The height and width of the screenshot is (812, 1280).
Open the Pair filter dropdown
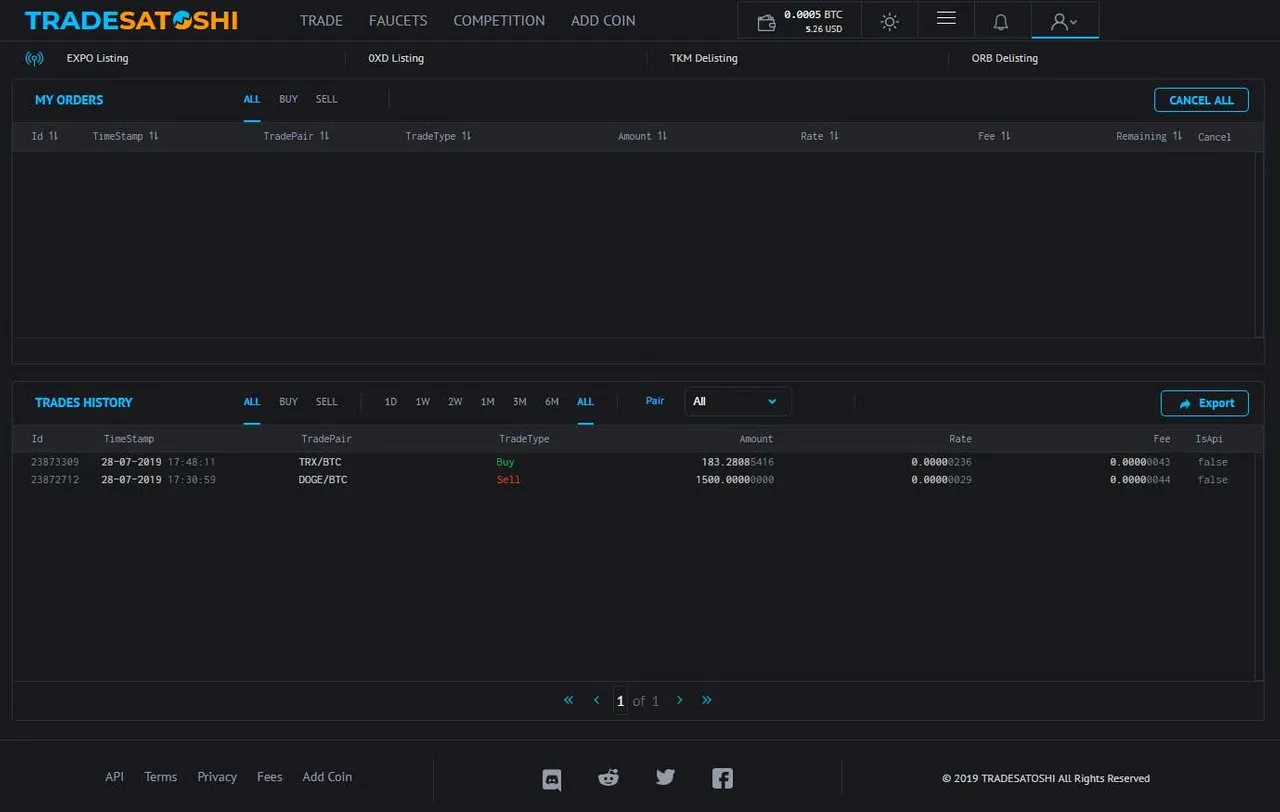coord(738,401)
